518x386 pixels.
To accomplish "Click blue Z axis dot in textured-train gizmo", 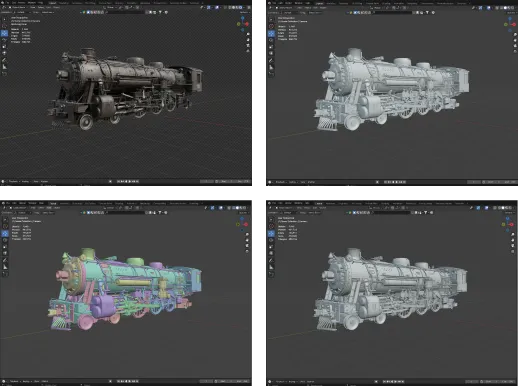I will point(242,18).
